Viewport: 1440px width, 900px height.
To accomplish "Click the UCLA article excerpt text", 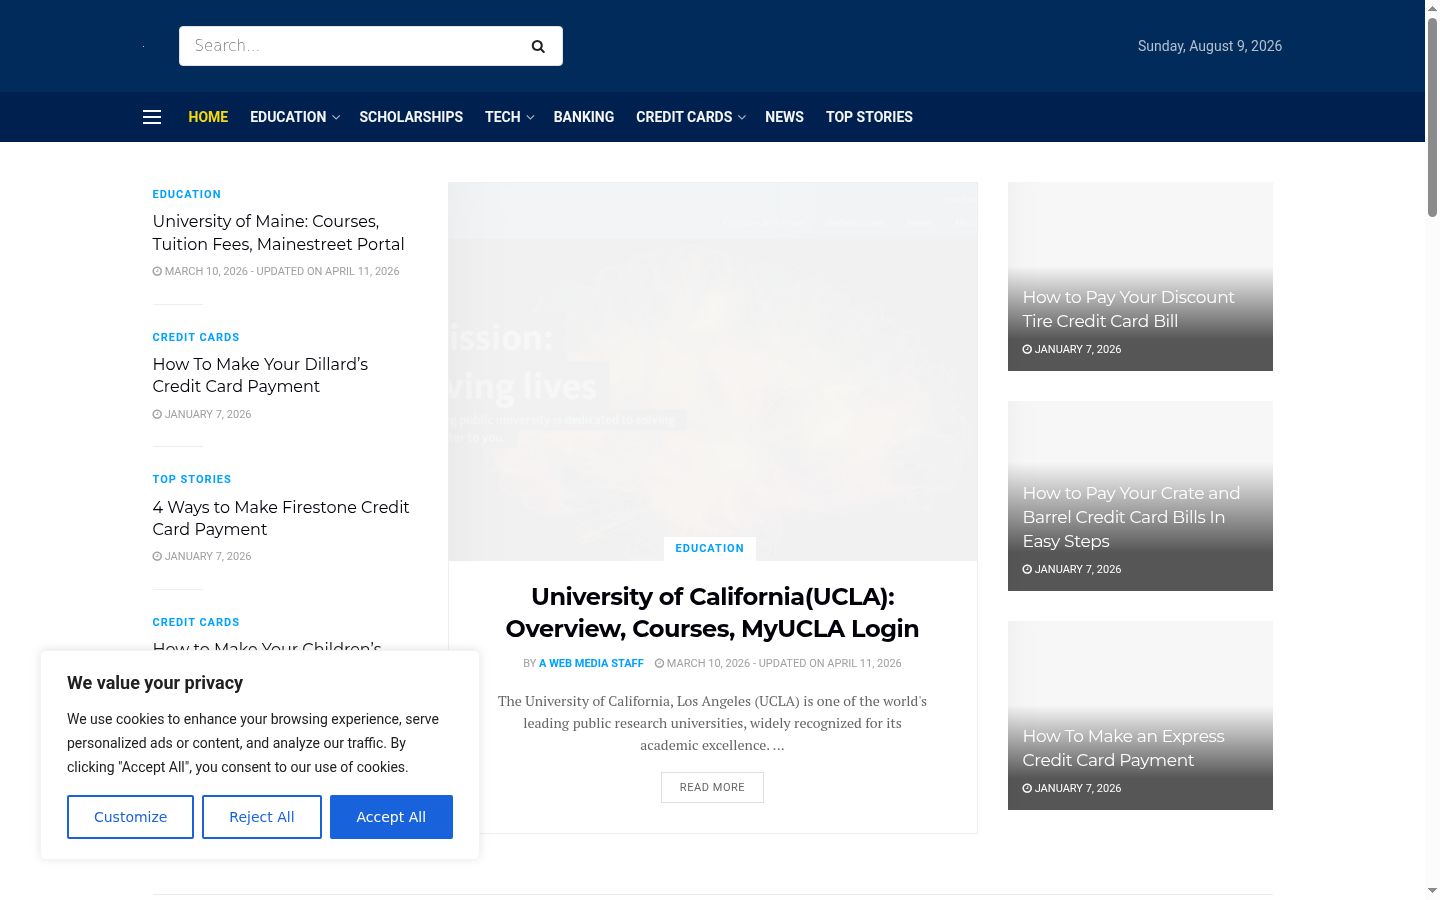I will click(x=712, y=723).
